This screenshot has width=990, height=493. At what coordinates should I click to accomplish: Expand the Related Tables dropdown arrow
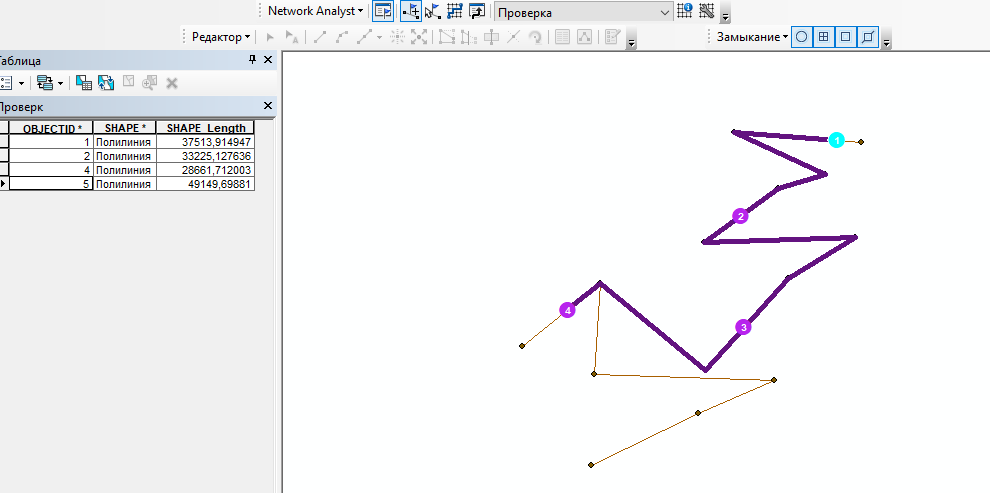click(61, 83)
